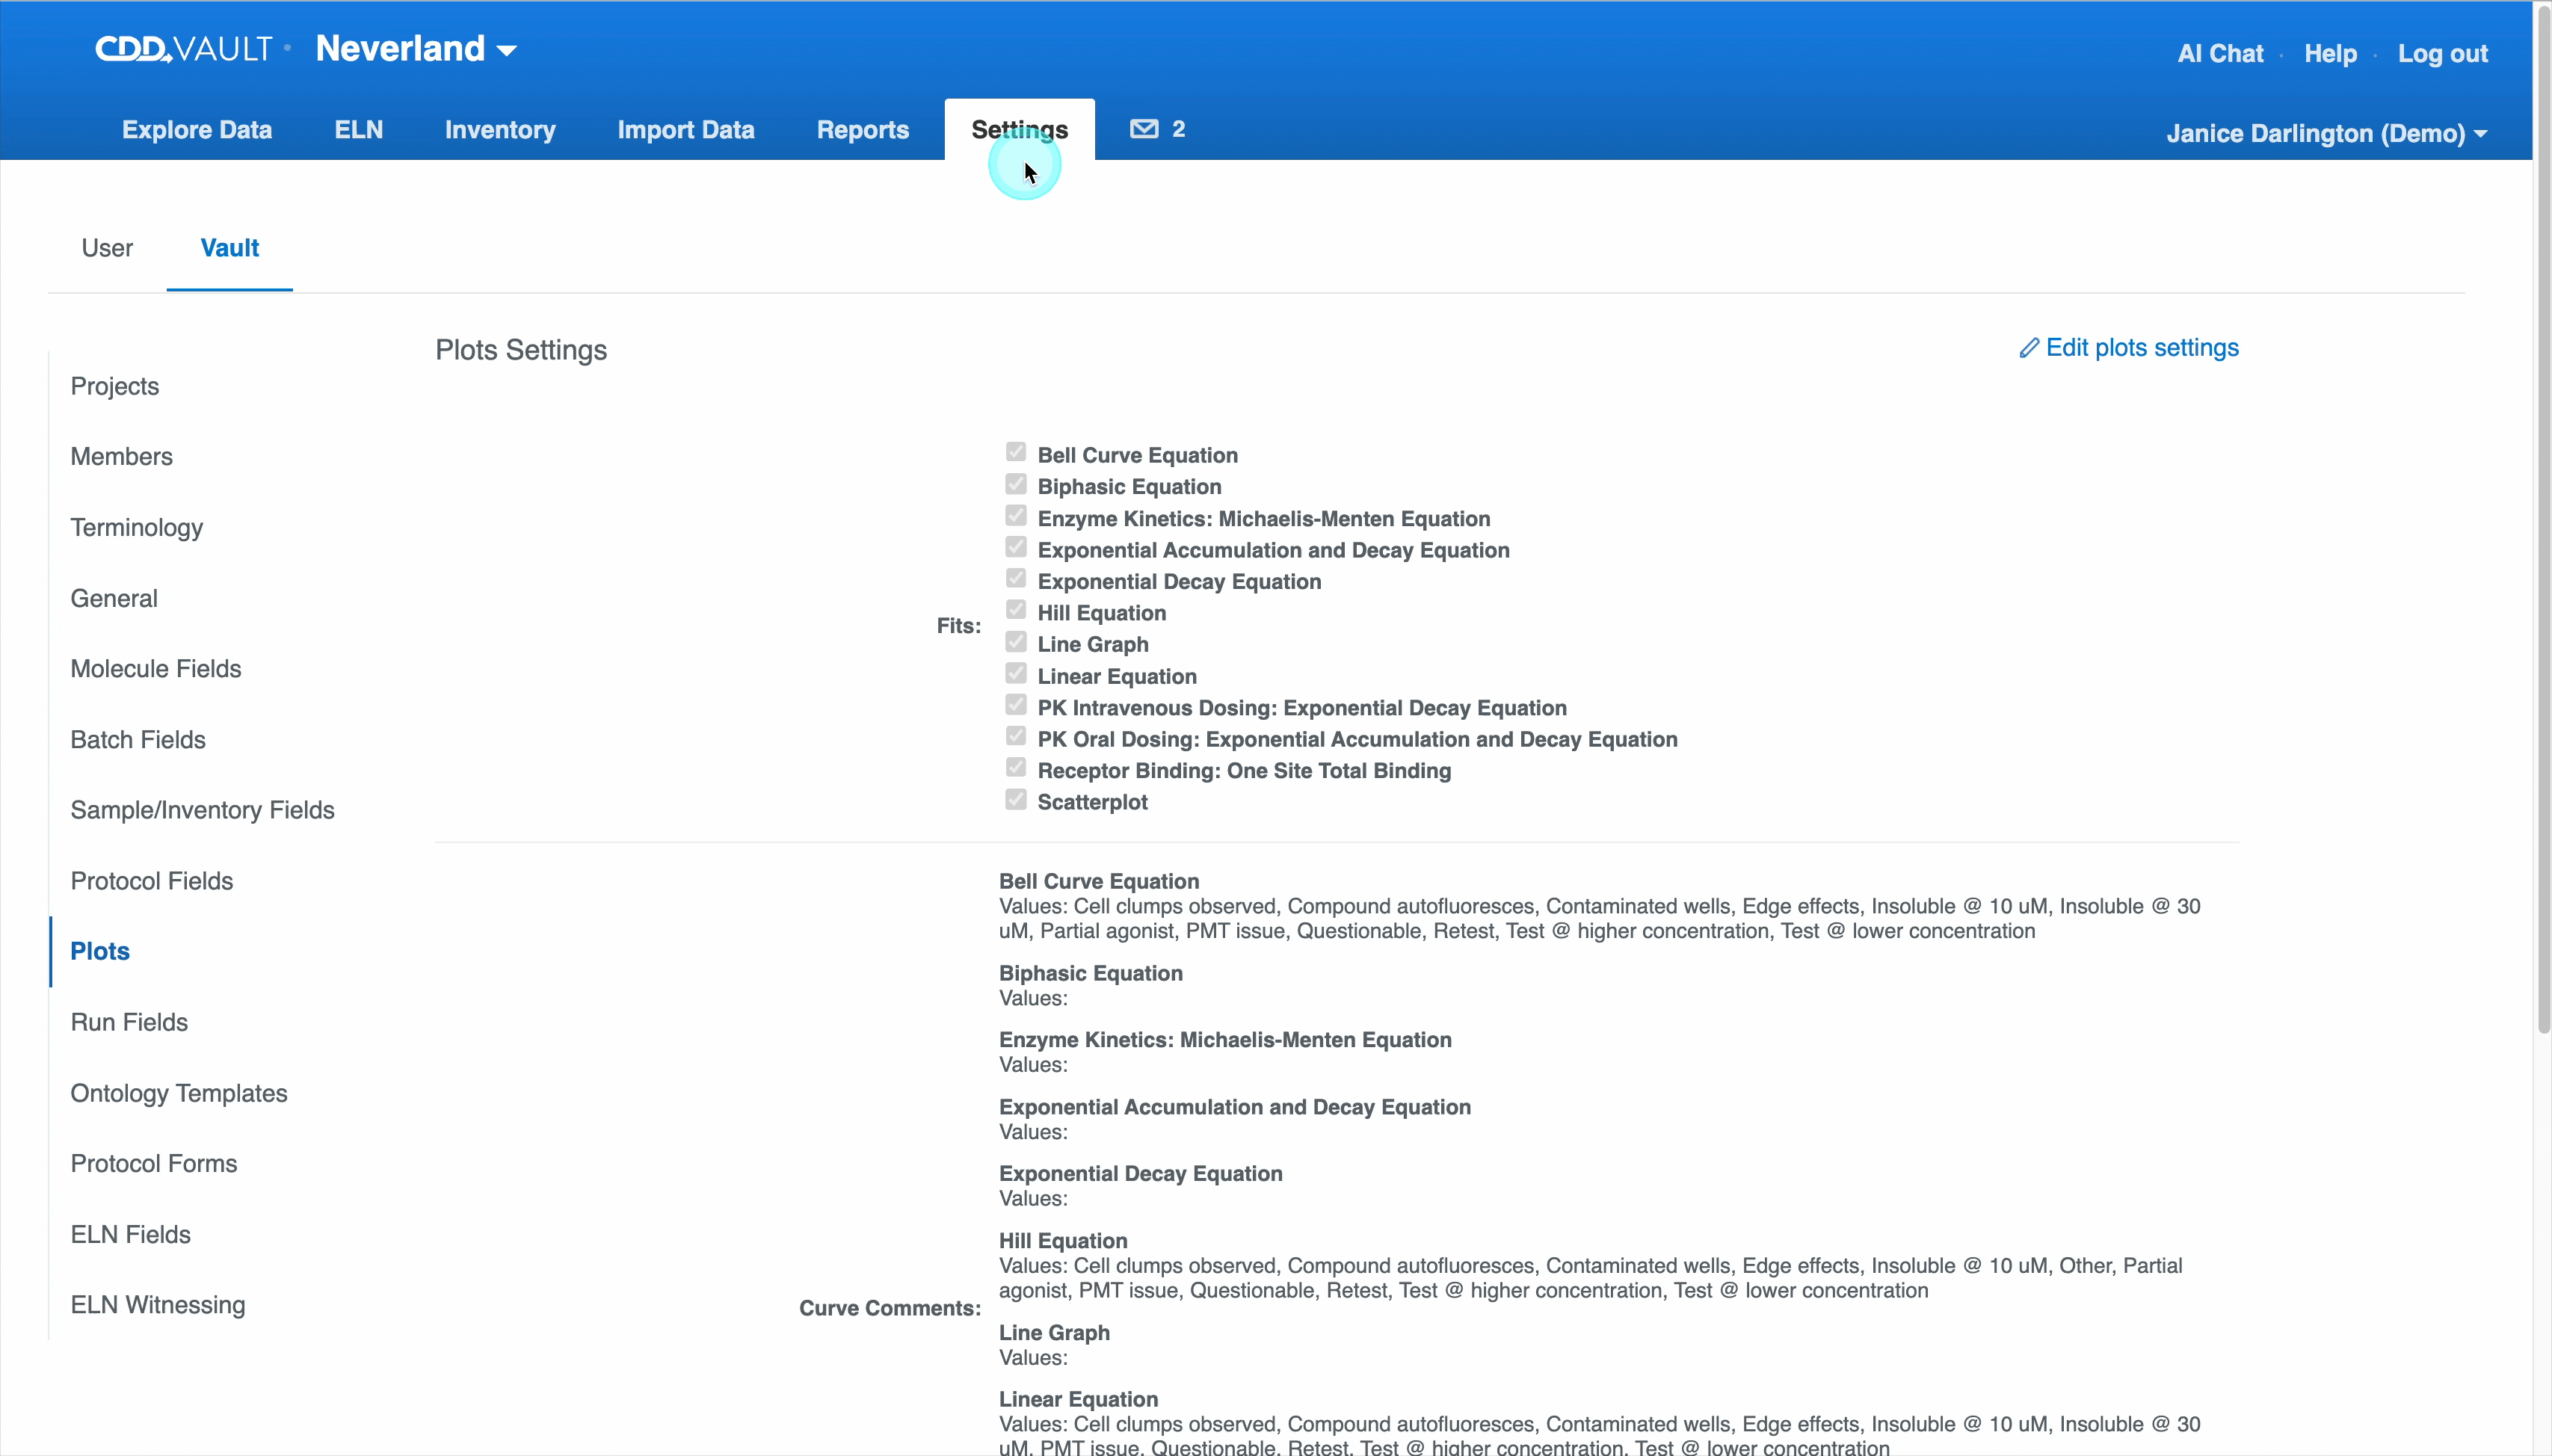
Task: Toggle PK Oral Dosing checkbox
Action: tap(1016, 737)
